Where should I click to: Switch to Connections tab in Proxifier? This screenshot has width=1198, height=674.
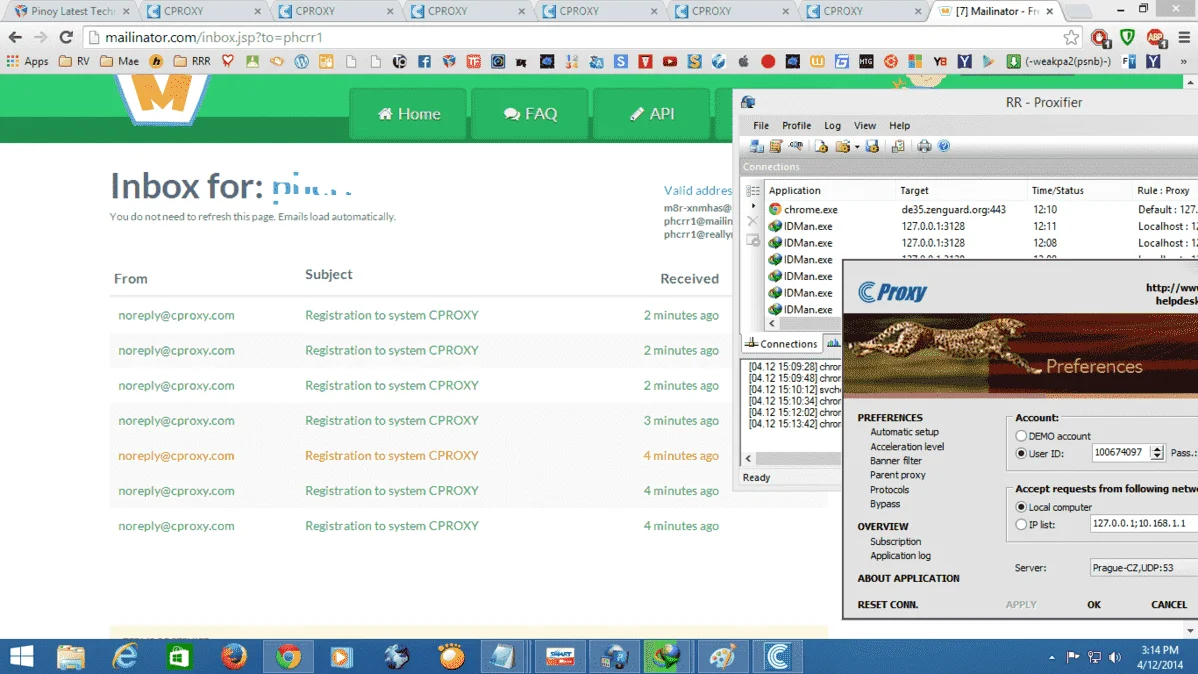click(x=782, y=344)
